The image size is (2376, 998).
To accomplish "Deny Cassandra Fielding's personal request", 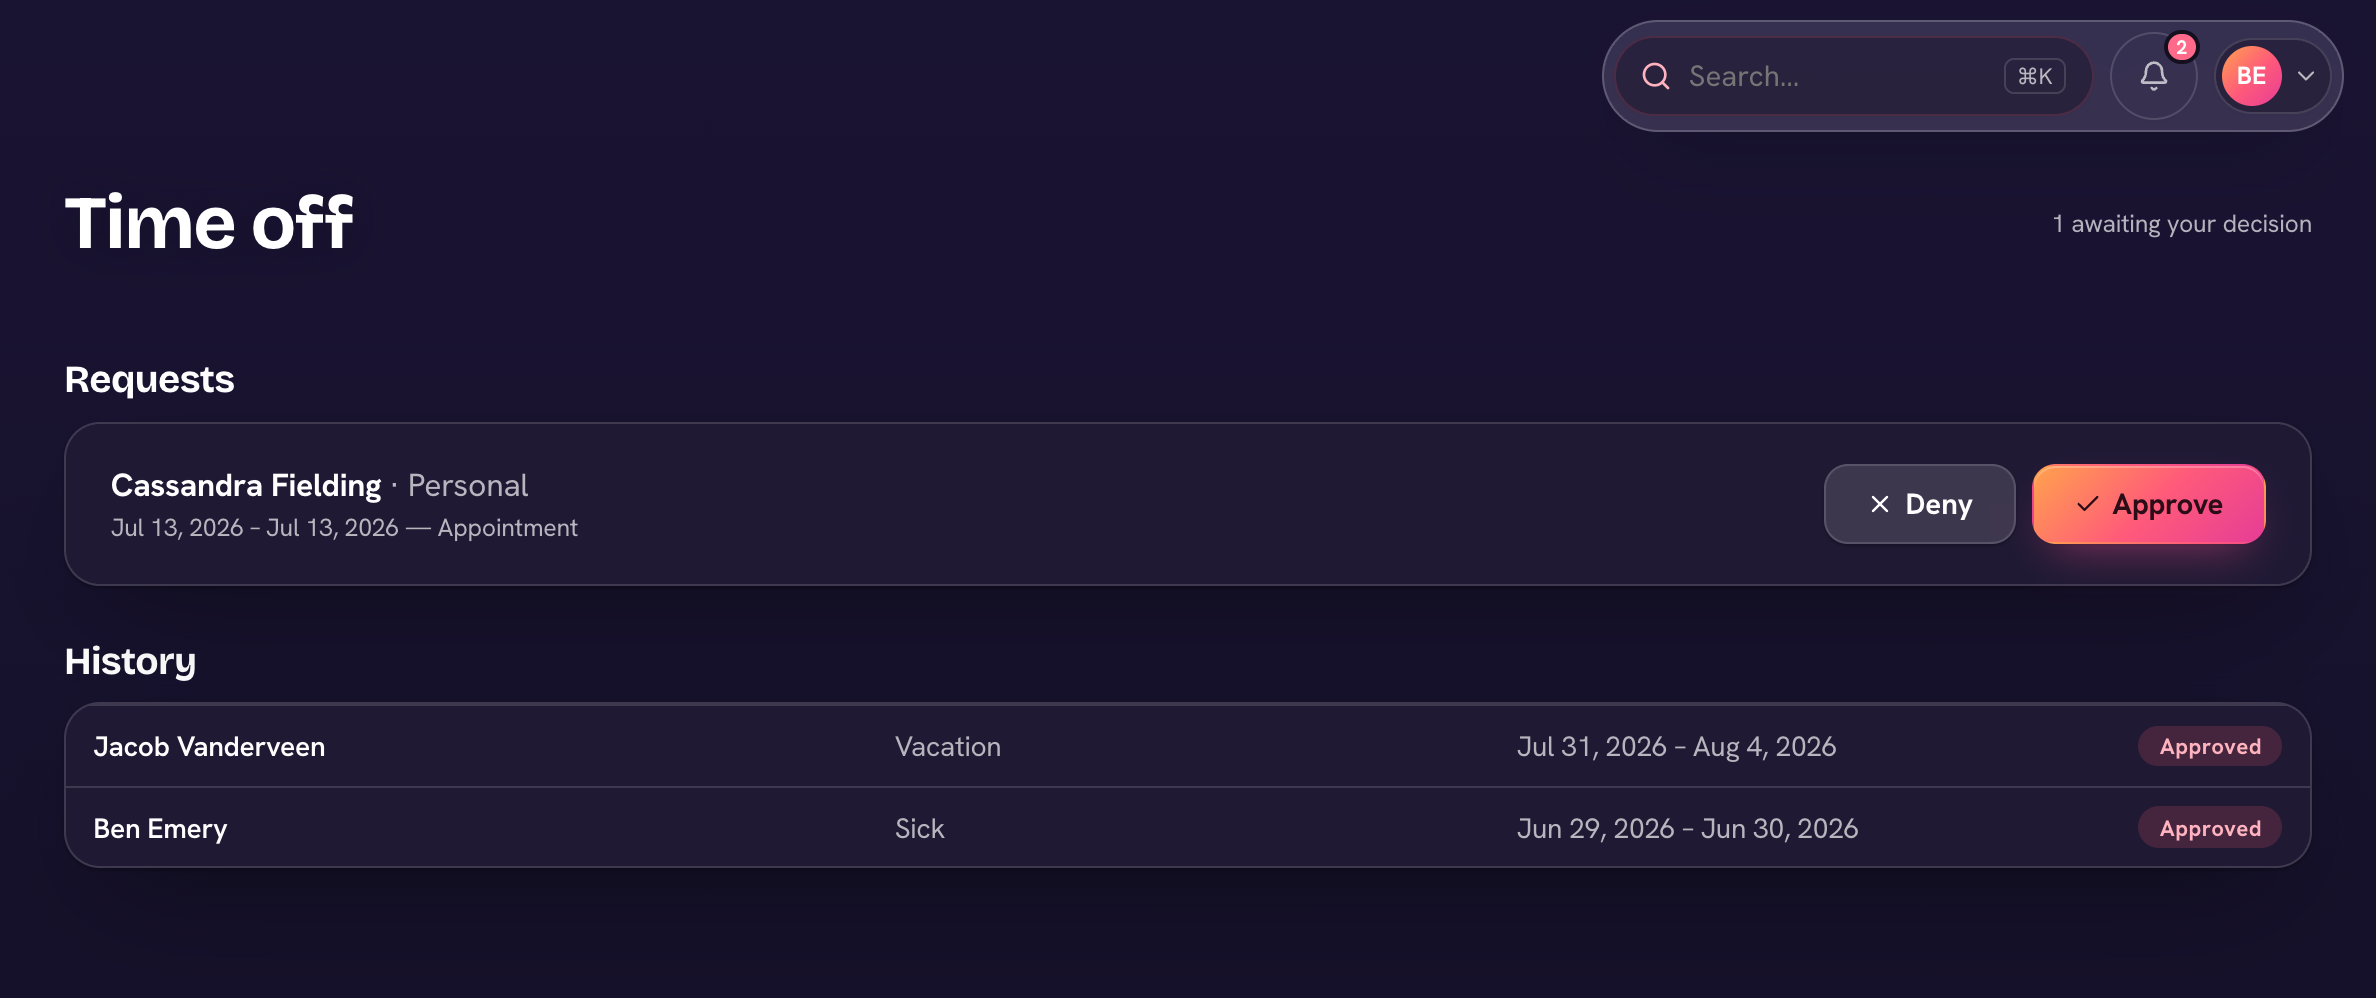I will 1919,504.
